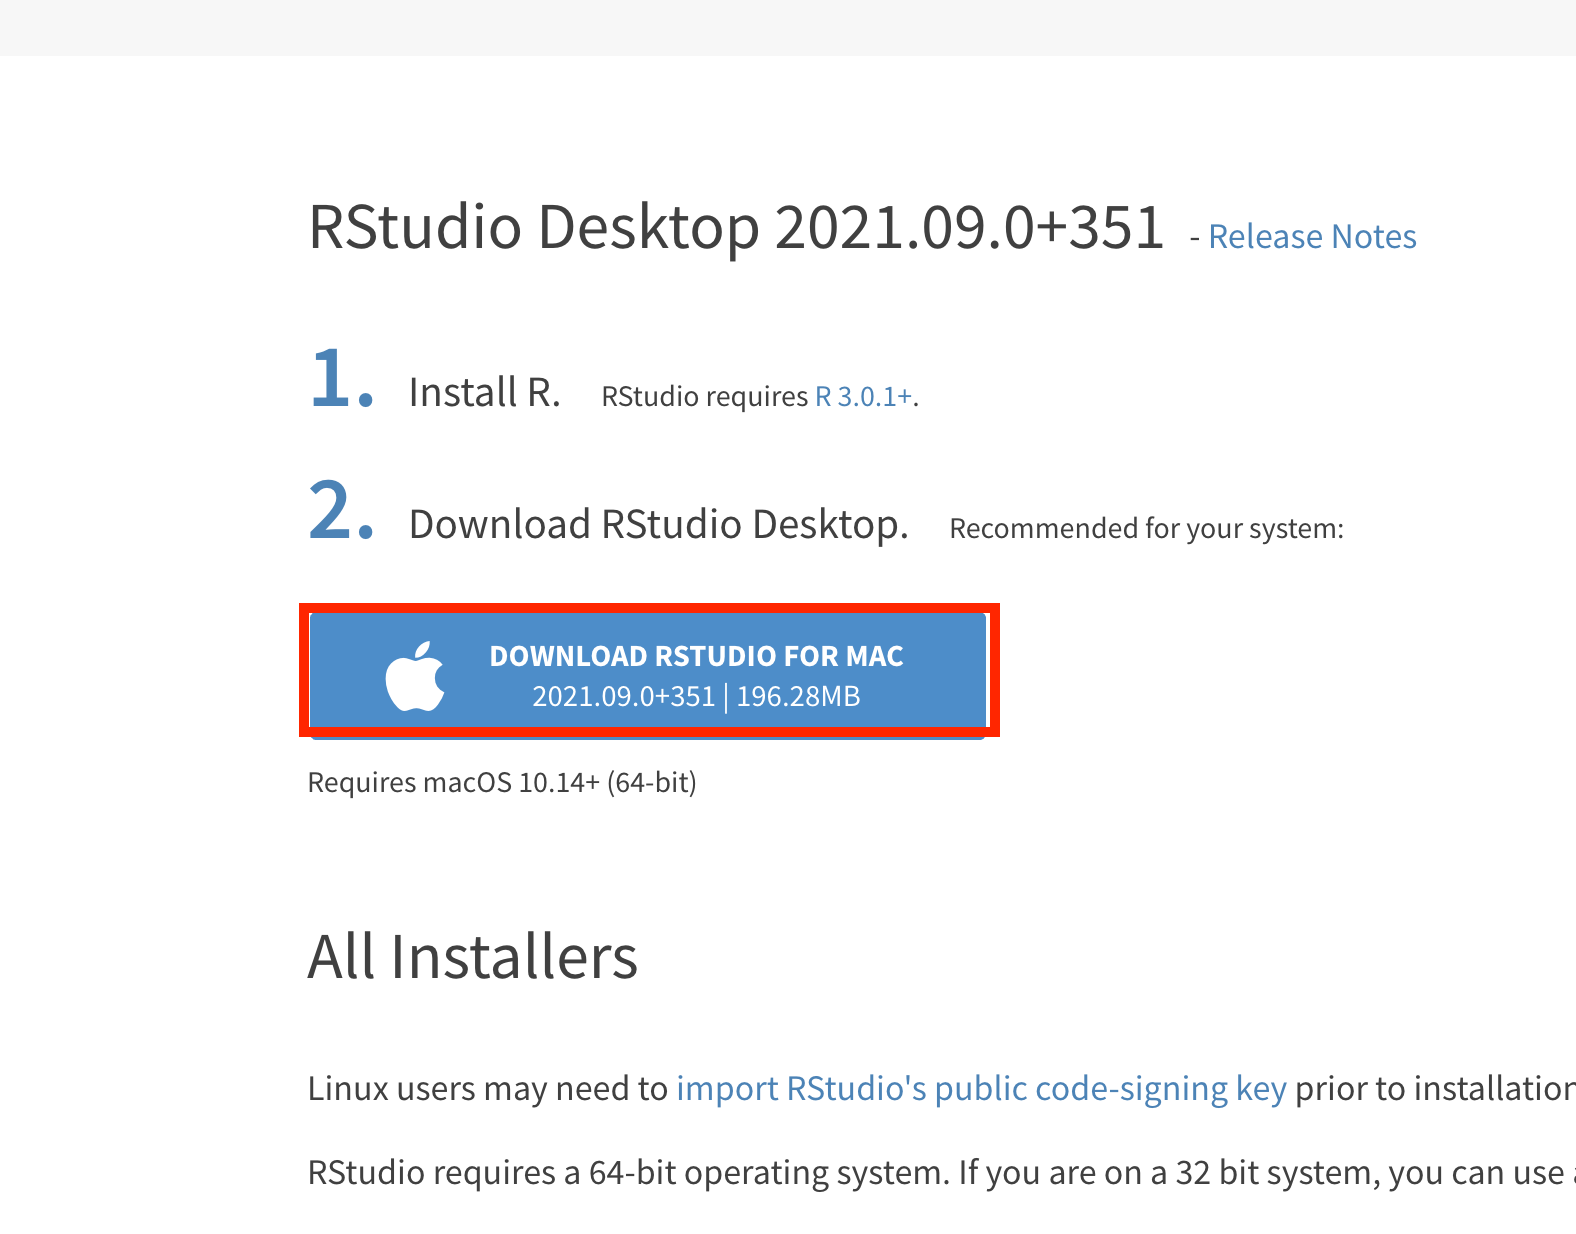Click 'RStudio requires a 64-bit operating system' sentence
1576x1234 pixels.
(x=628, y=1172)
